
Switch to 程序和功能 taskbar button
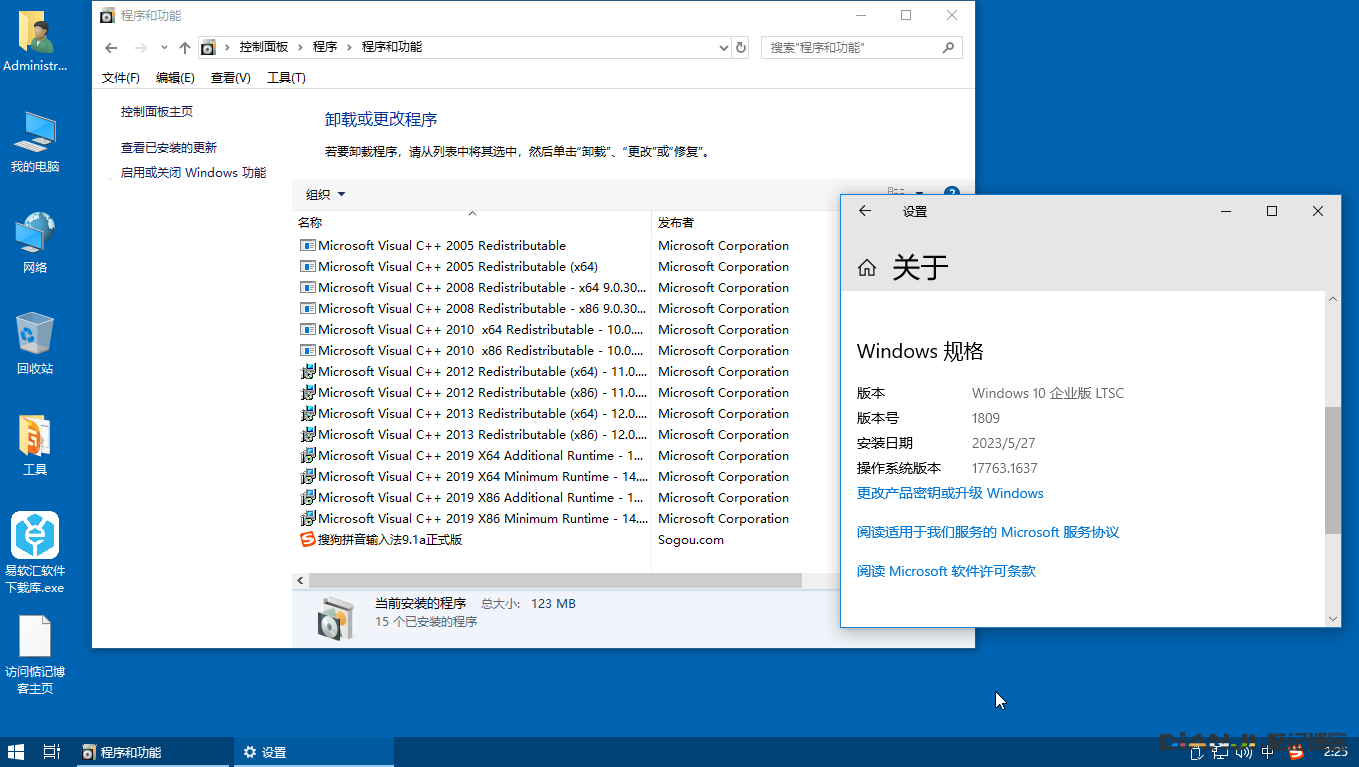coord(153,752)
